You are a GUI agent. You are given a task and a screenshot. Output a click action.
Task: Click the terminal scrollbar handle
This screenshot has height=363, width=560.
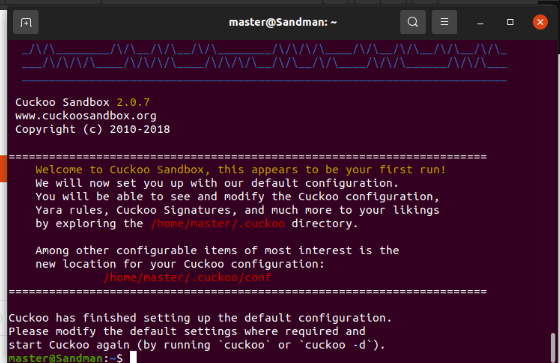pyautogui.click(x=553, y=348)
